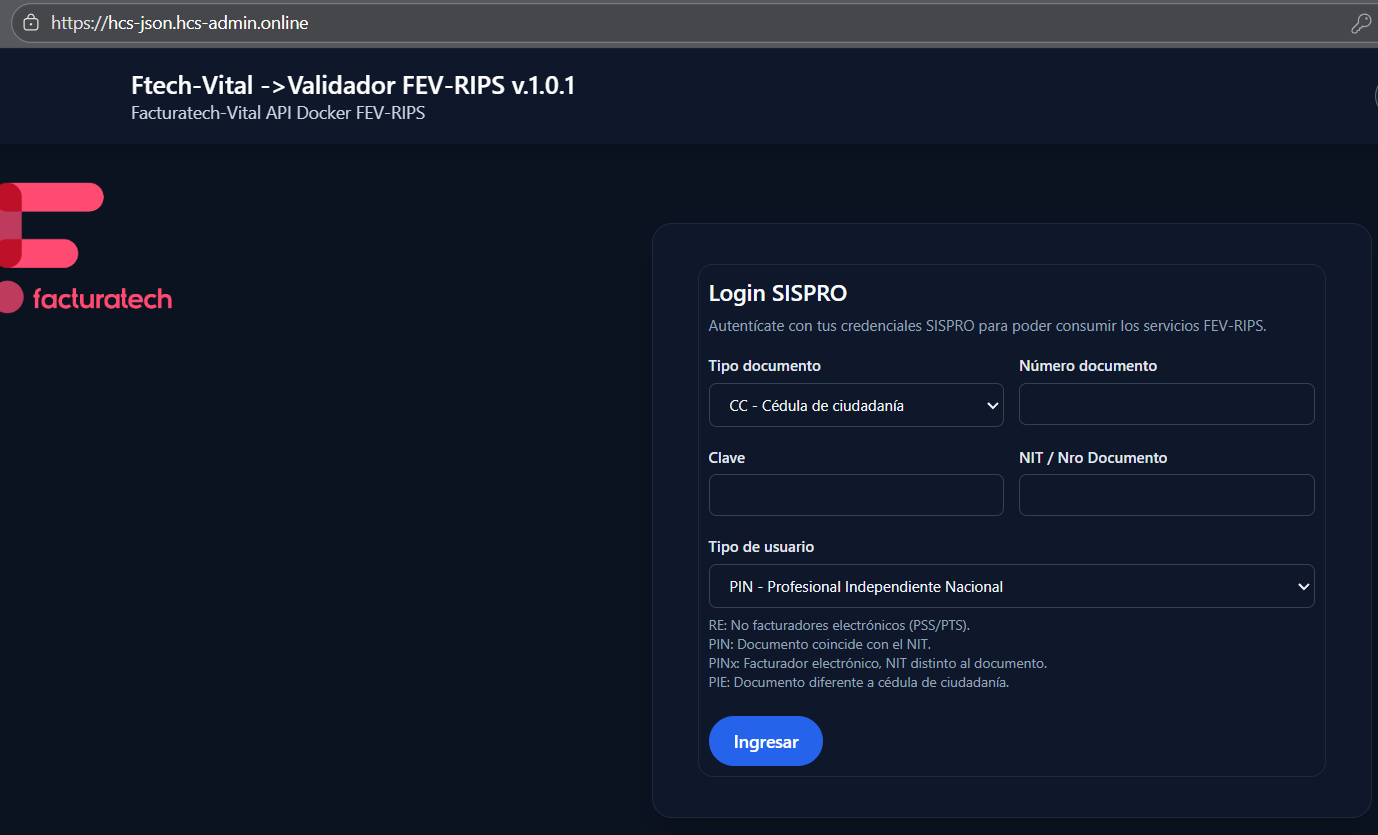The image size is (1378, 835).
Task: Click the lock icon in the address bar
Action: [31, 22]
